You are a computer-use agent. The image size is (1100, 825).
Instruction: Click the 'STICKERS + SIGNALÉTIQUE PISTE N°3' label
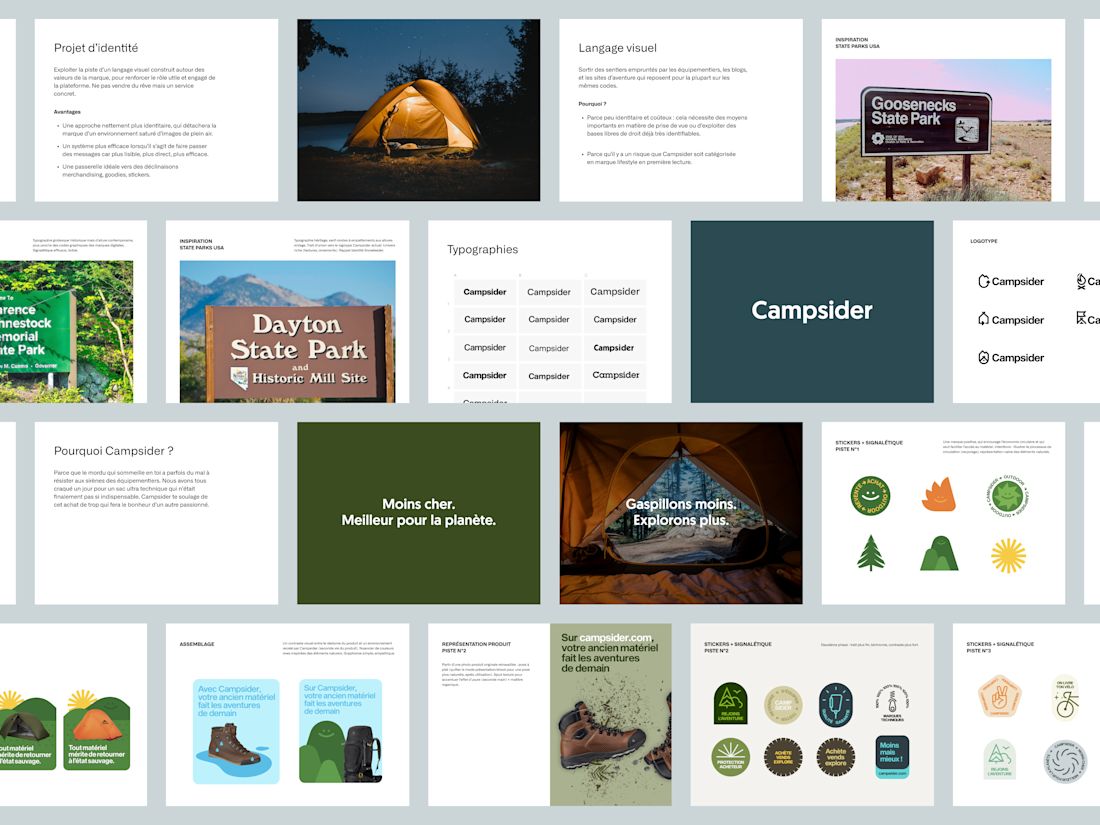[x=1000, y=647]
